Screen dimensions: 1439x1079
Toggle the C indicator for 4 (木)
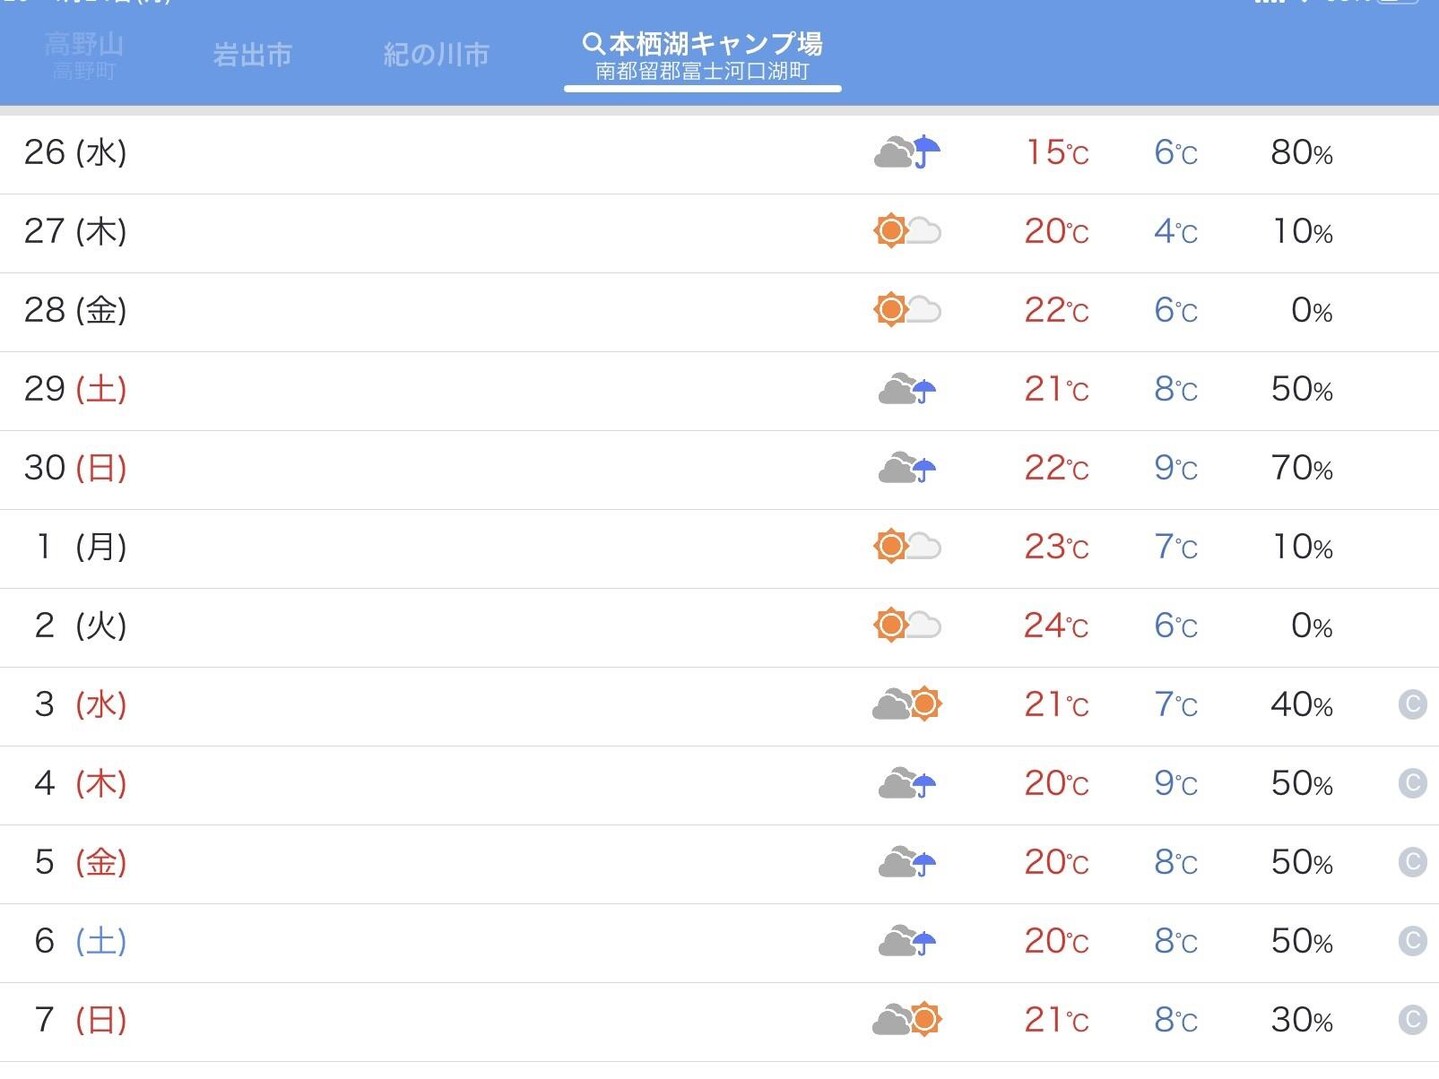(x=1411, y=783)
